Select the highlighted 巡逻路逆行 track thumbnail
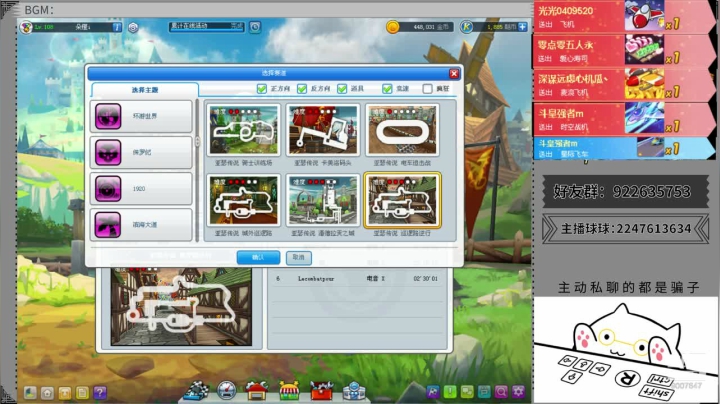The height and width of the screenshot is (404, 720). point(402,200)
